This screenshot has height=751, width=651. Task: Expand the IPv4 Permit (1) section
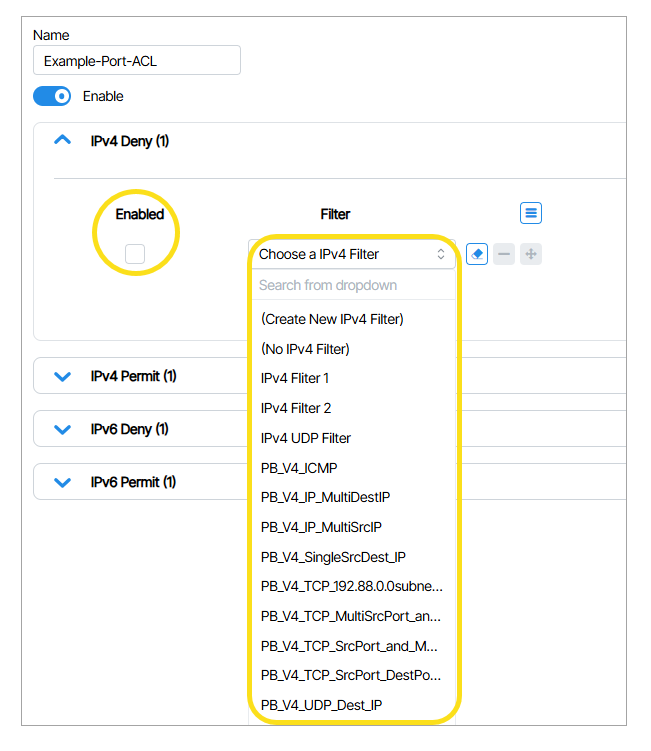62,377
